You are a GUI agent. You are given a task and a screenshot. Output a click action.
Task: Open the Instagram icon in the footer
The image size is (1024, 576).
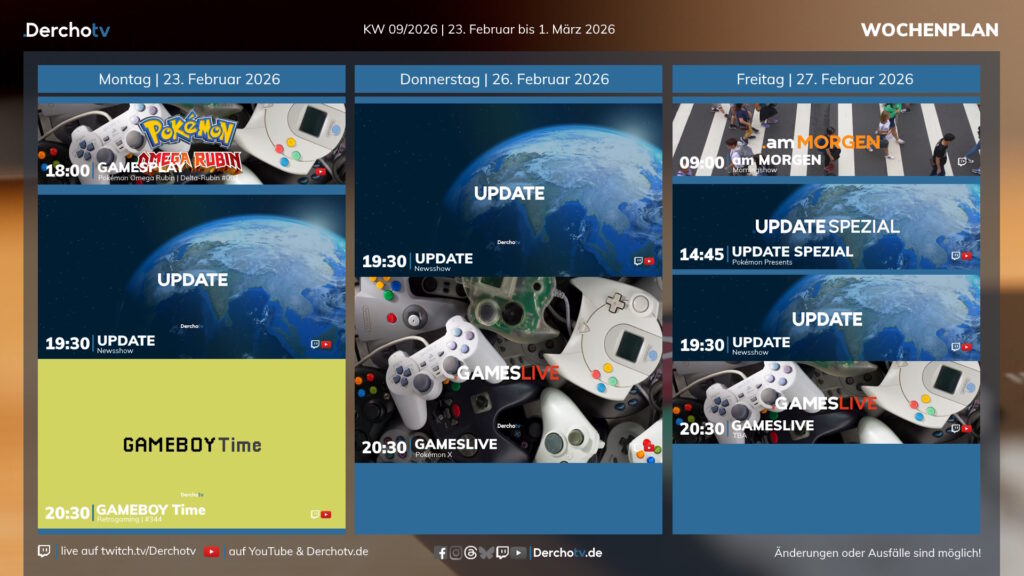point(456,553)
